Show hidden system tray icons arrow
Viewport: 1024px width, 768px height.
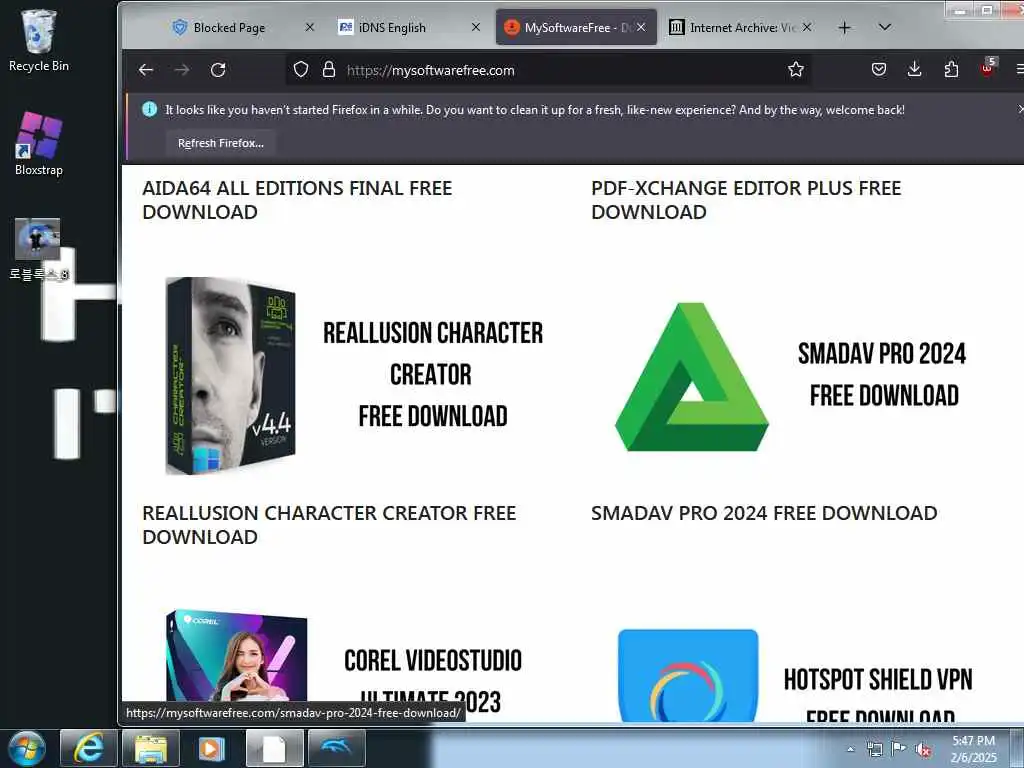[x=850, y=749]
